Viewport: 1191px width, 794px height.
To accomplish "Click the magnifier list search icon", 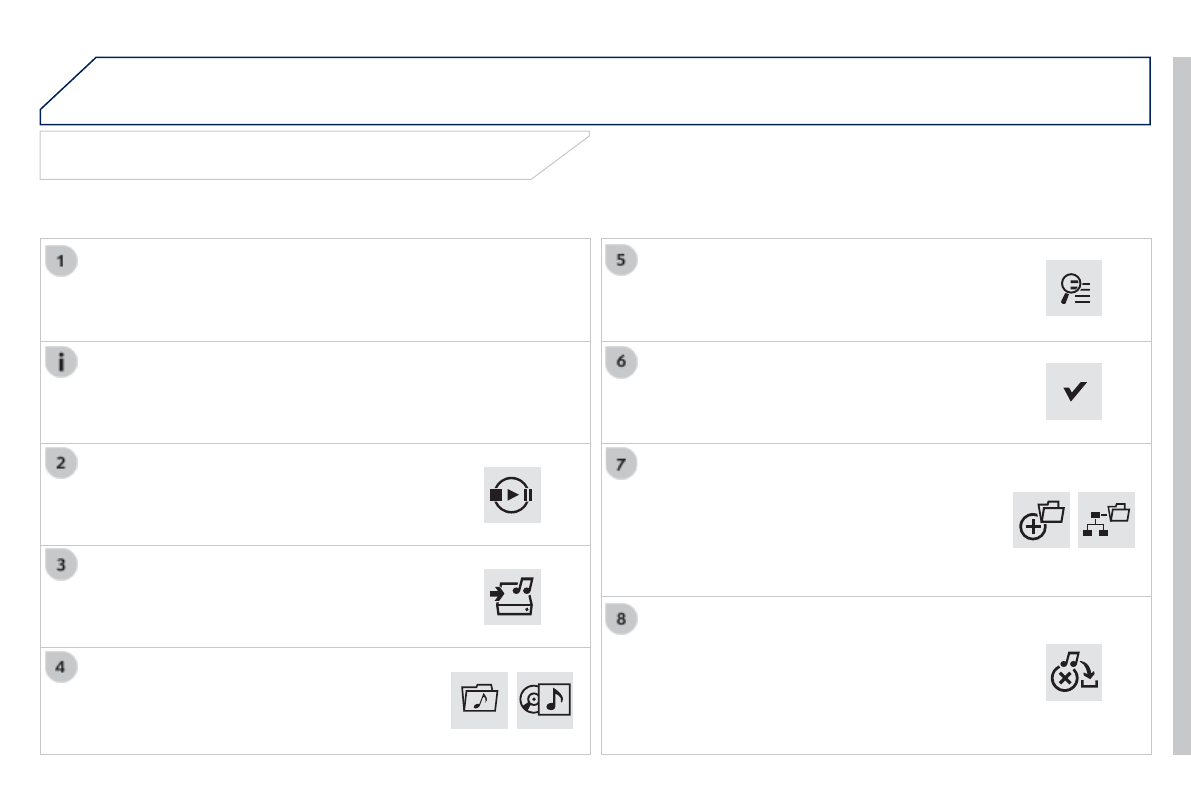I will click(1074, 288).
